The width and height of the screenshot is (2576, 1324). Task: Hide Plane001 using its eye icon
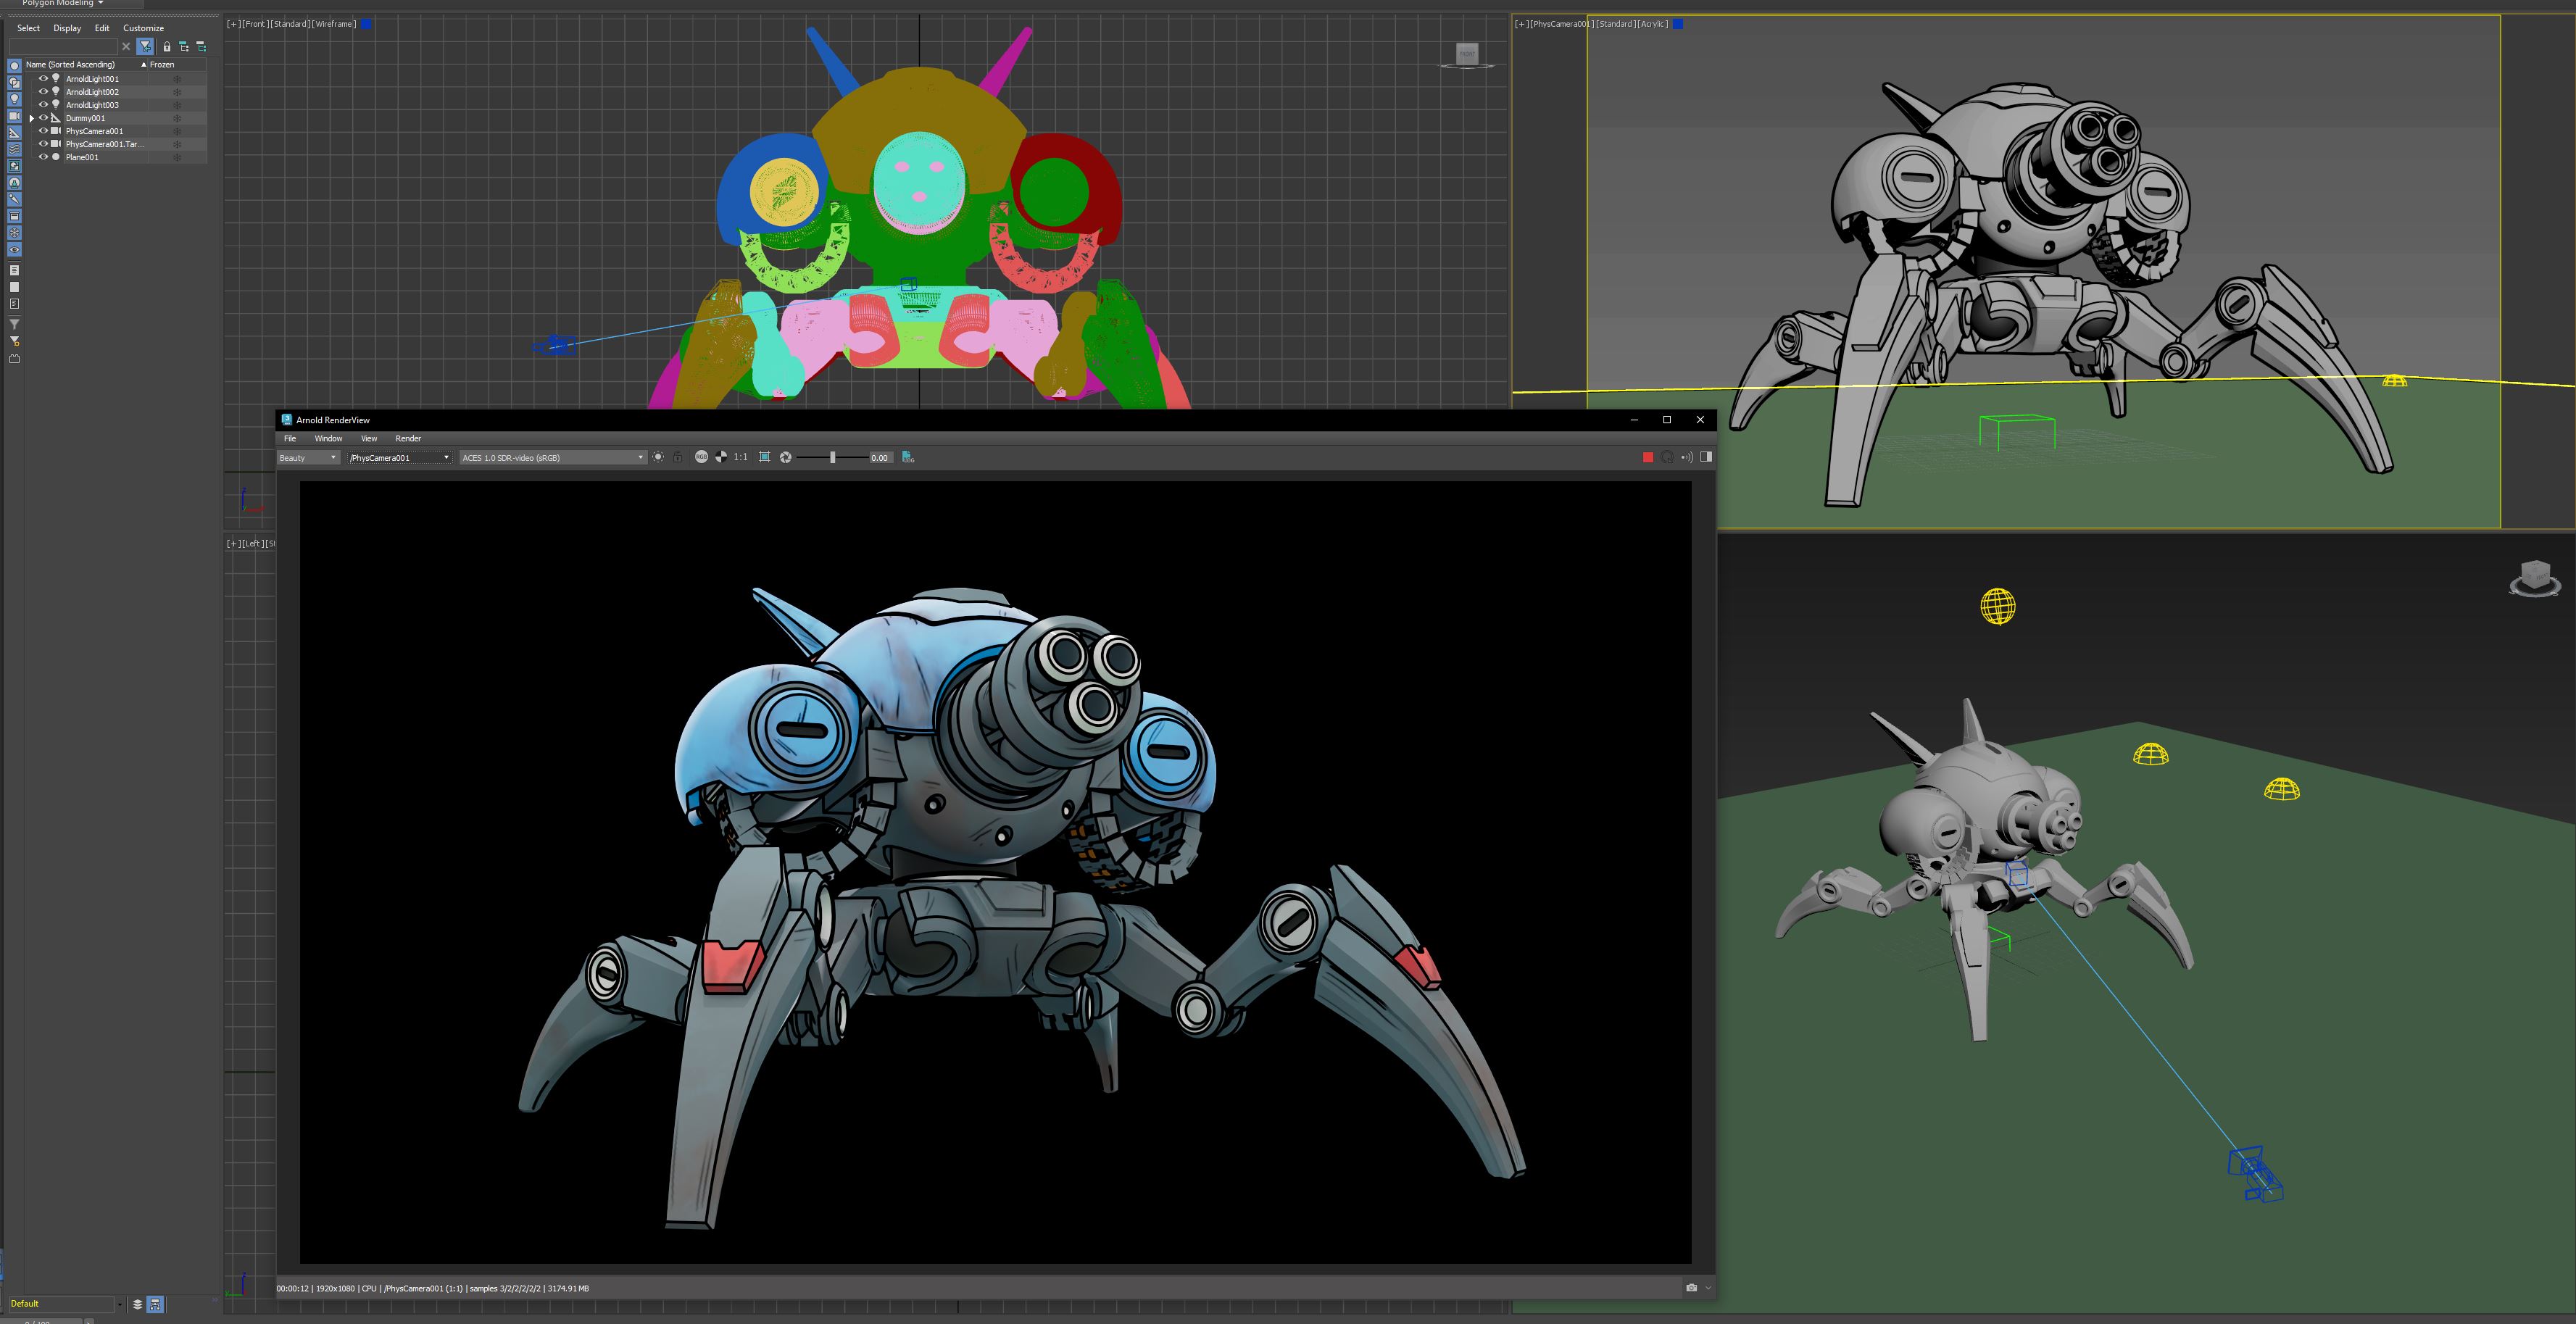coord(43,157)
